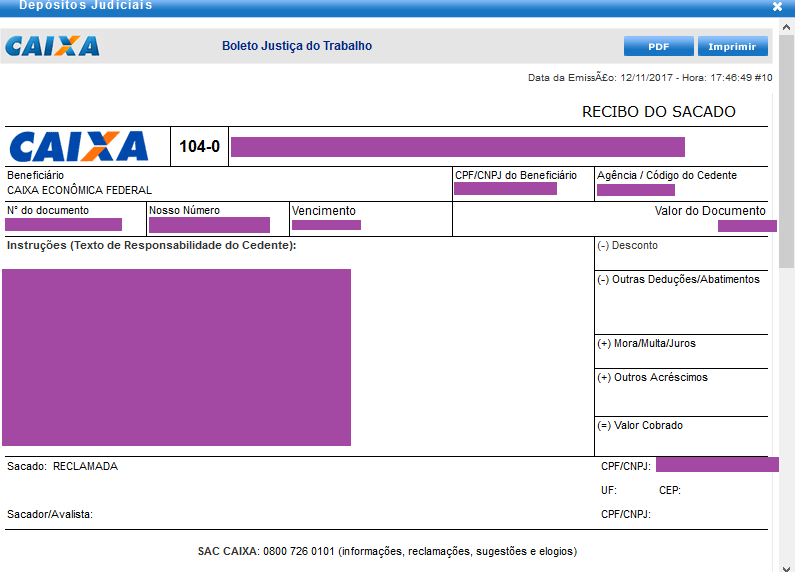The height and width of the screenshot is (572, 795).
Task: Click the SAC CAIXA phone number line
Action: click(387, 551)
